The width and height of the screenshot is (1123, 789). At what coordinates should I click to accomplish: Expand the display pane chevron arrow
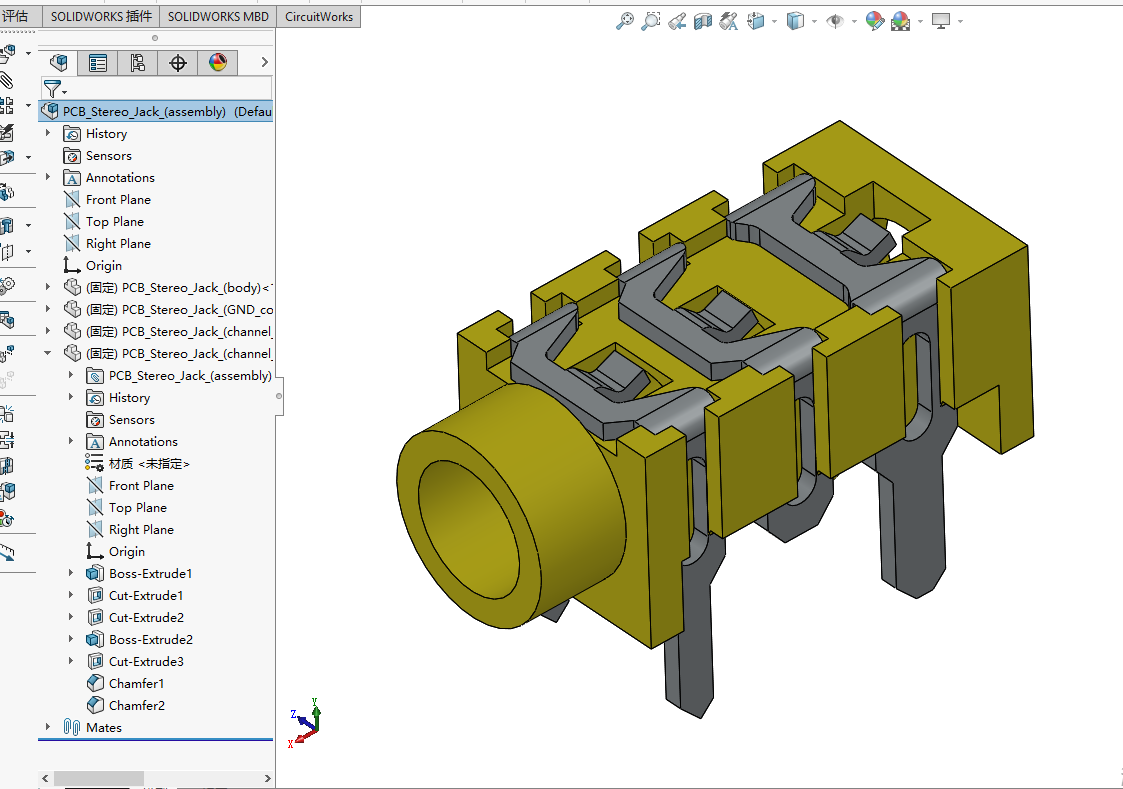tap(264, 62)
